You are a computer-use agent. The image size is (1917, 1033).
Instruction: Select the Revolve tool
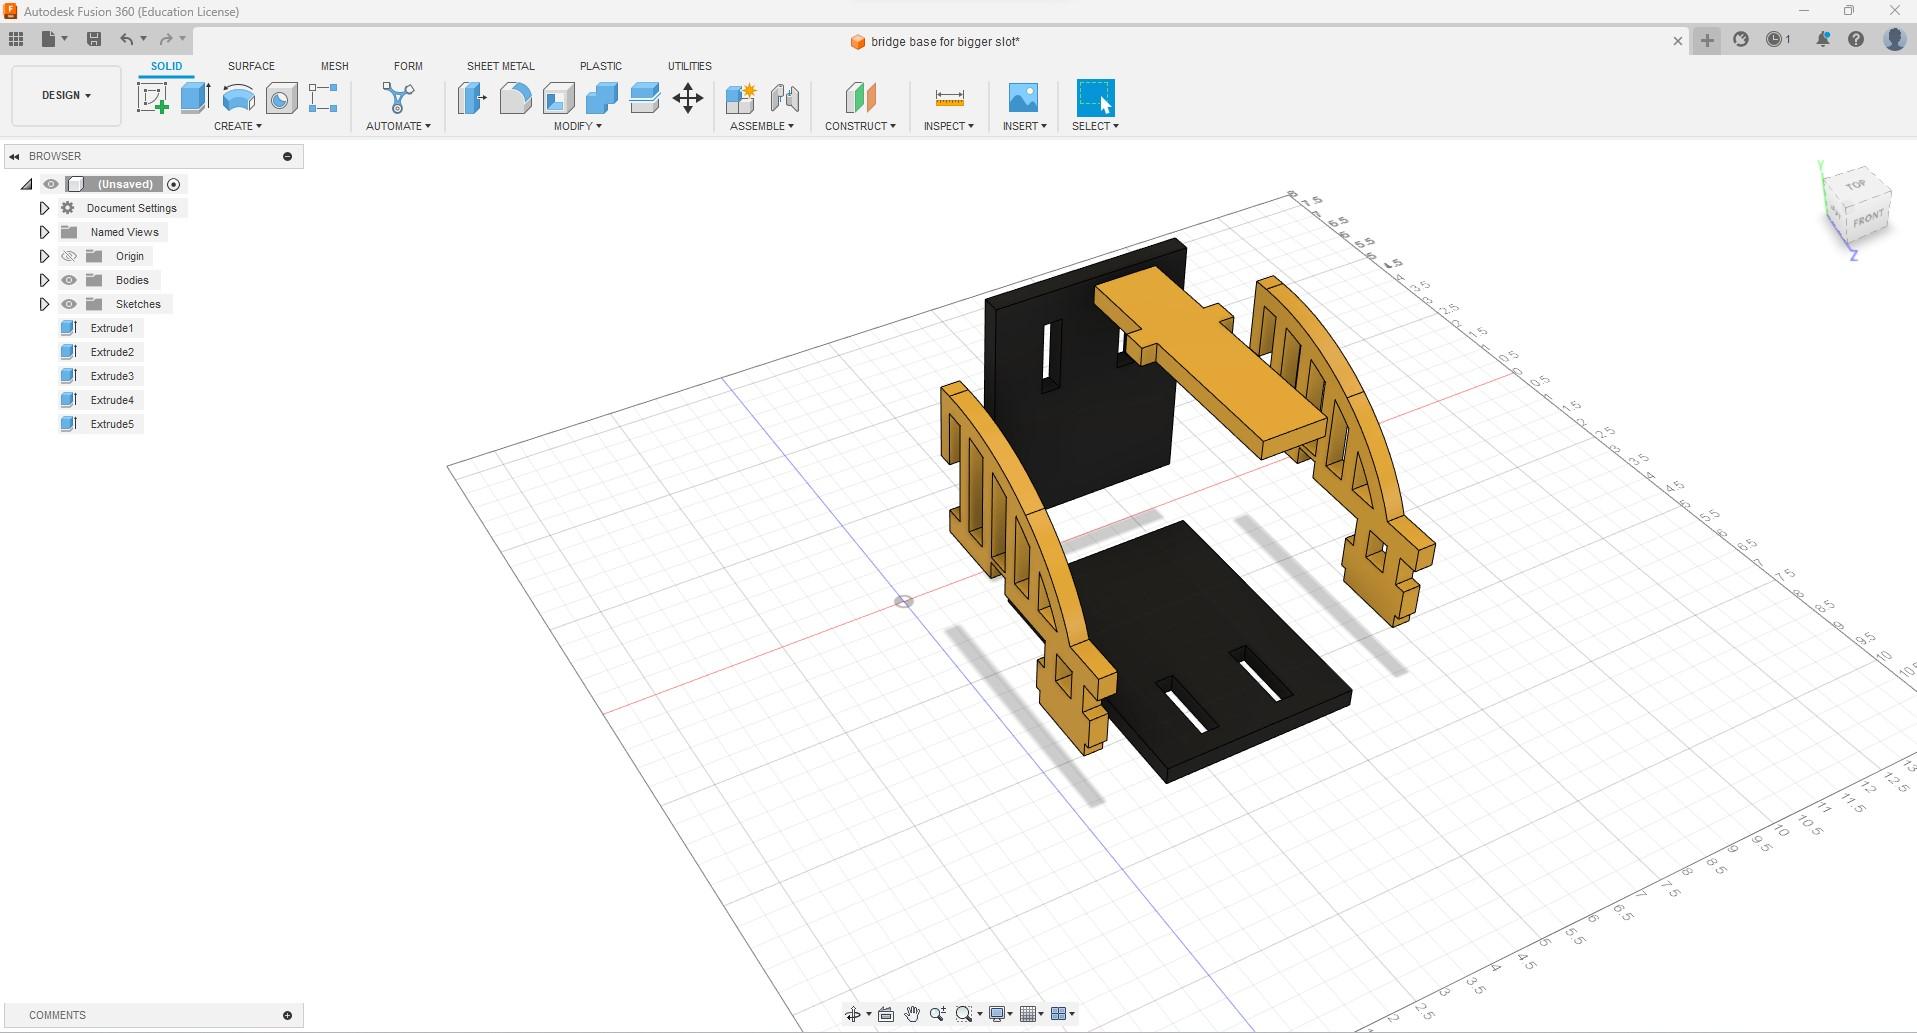tap(238, 98)
